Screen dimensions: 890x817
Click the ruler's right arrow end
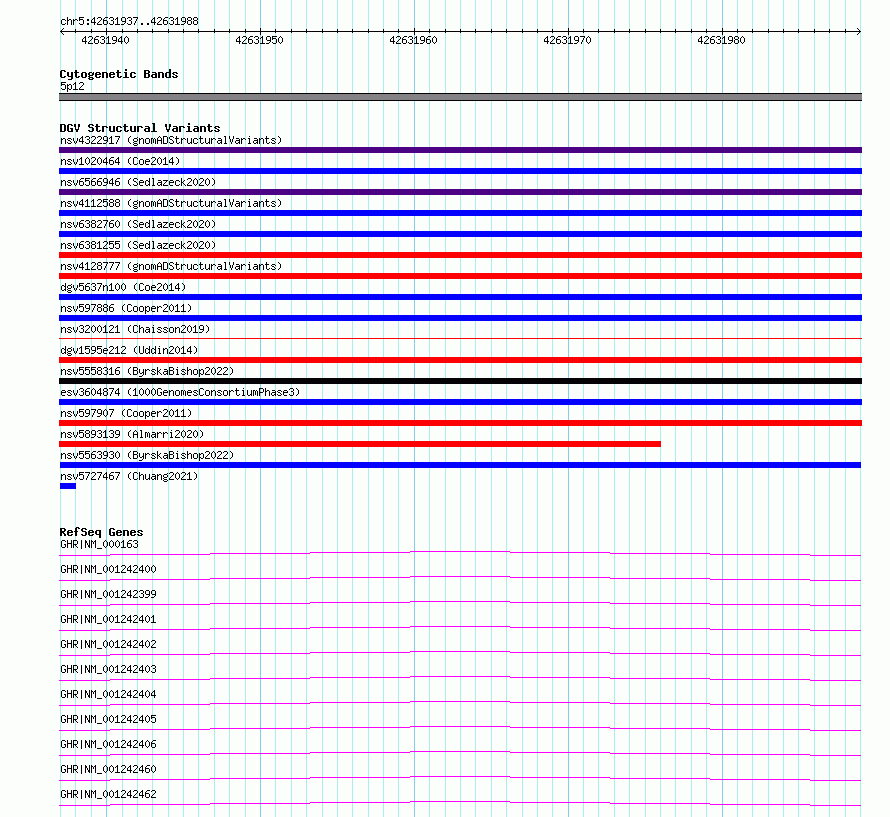pos(859,31)
